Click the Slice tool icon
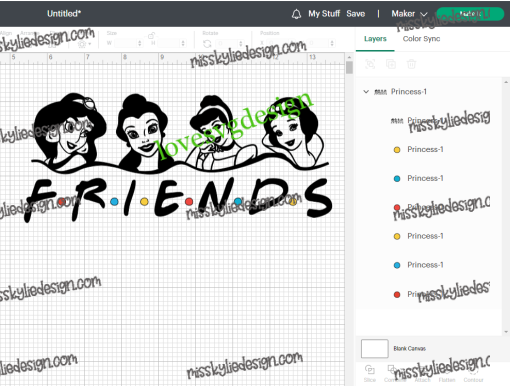 coord(369,370)
